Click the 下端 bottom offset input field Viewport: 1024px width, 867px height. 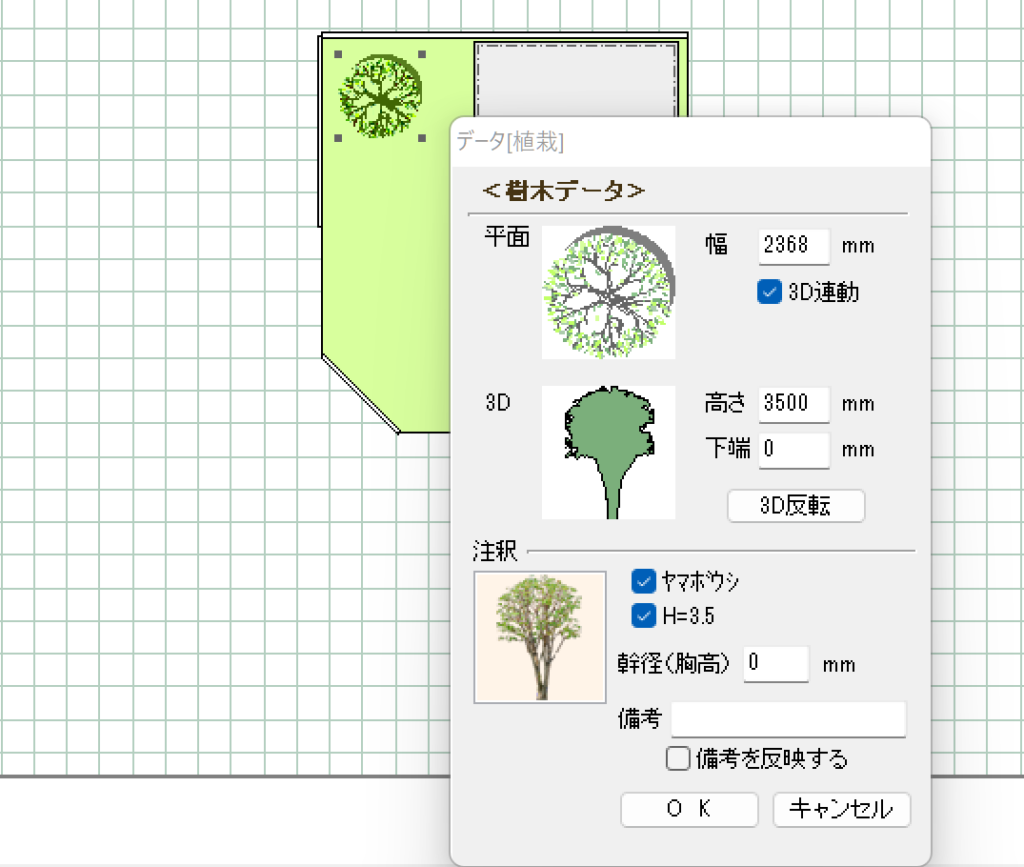pos(794,450)
